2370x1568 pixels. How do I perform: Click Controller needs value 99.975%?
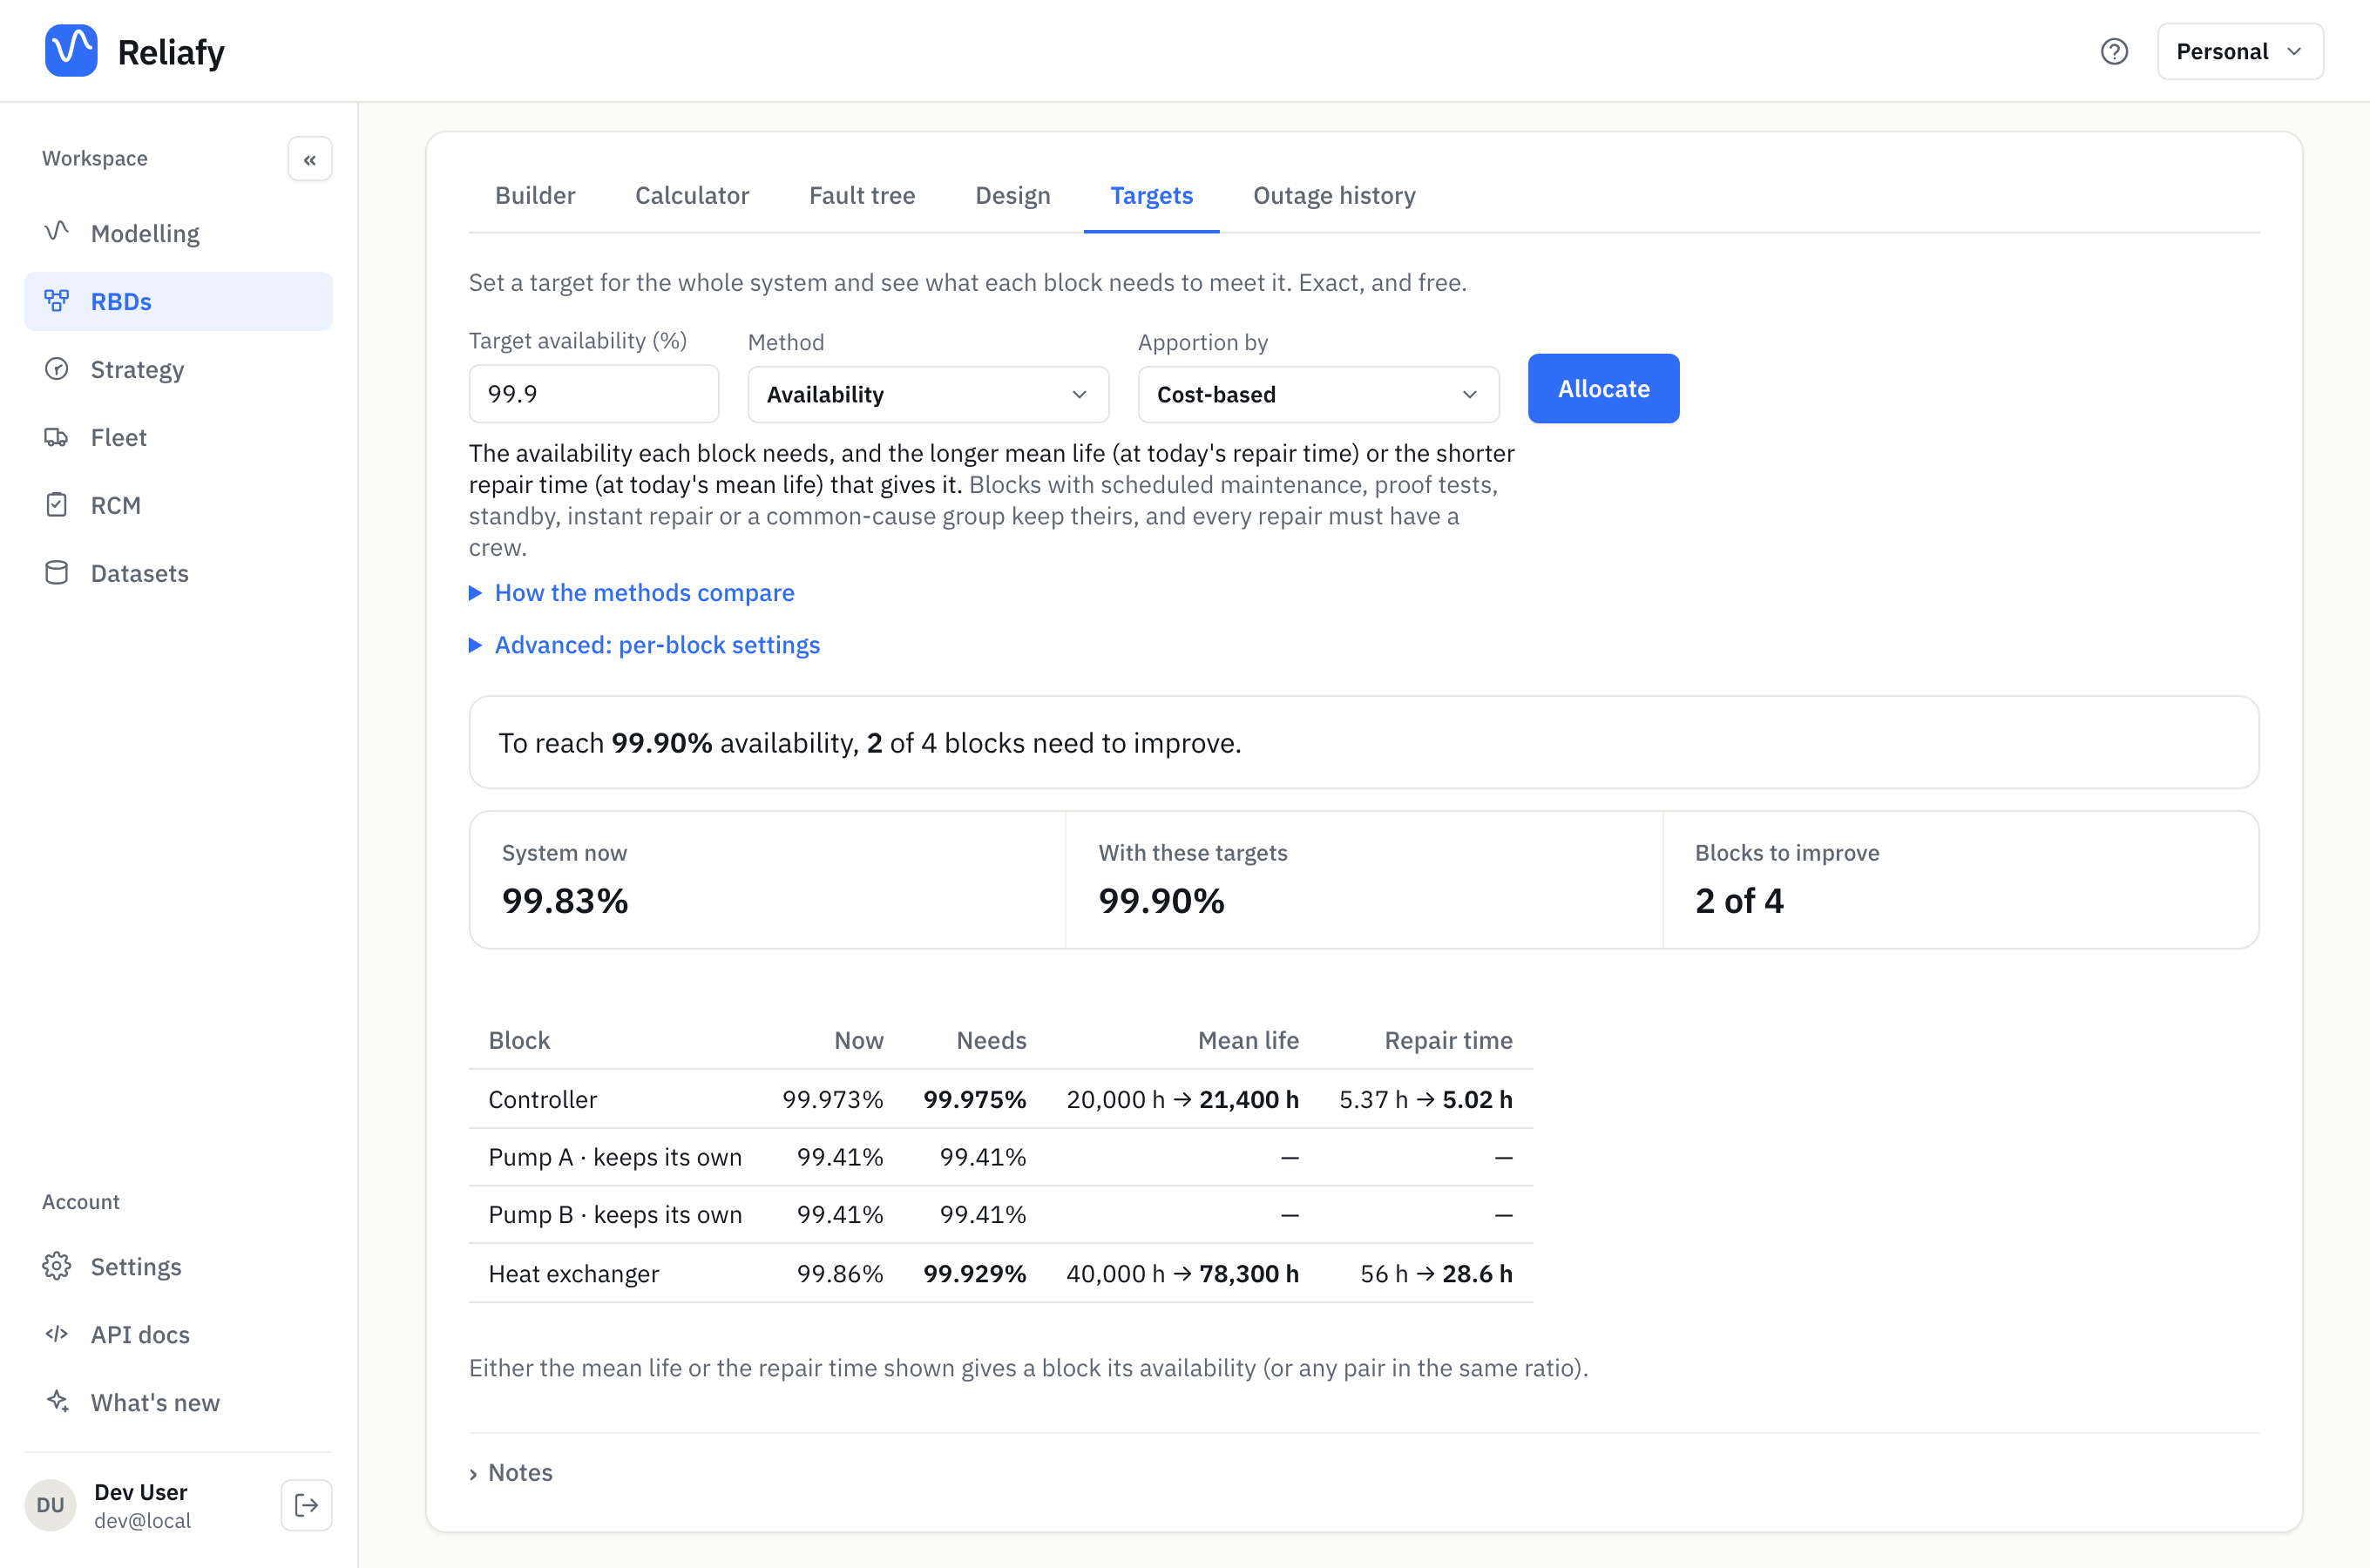(x=974, y=1099)
